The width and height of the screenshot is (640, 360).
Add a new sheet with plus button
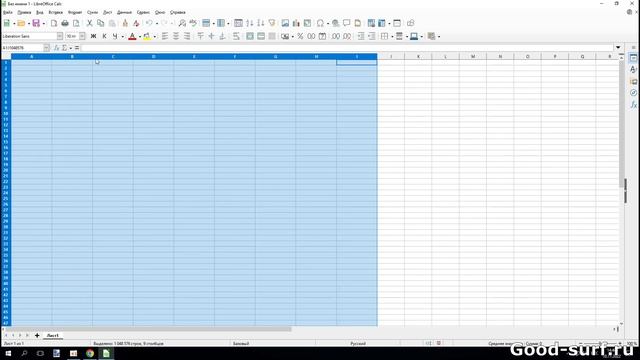click(37, 336)
